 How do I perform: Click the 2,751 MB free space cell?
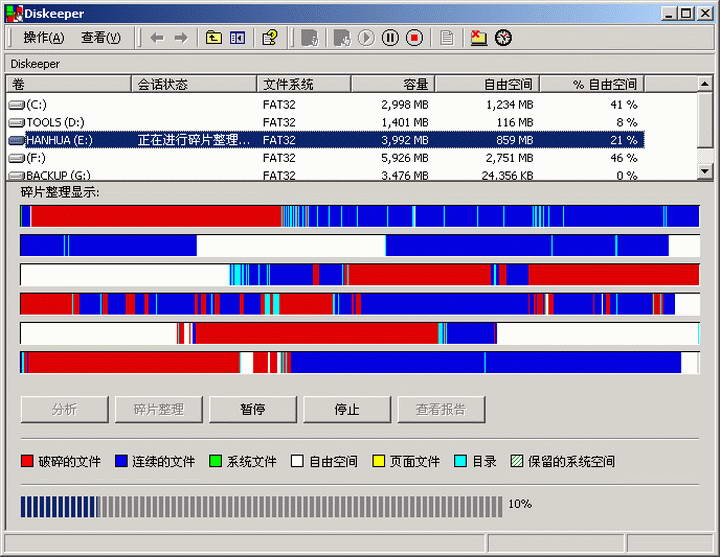click(509, 158)
